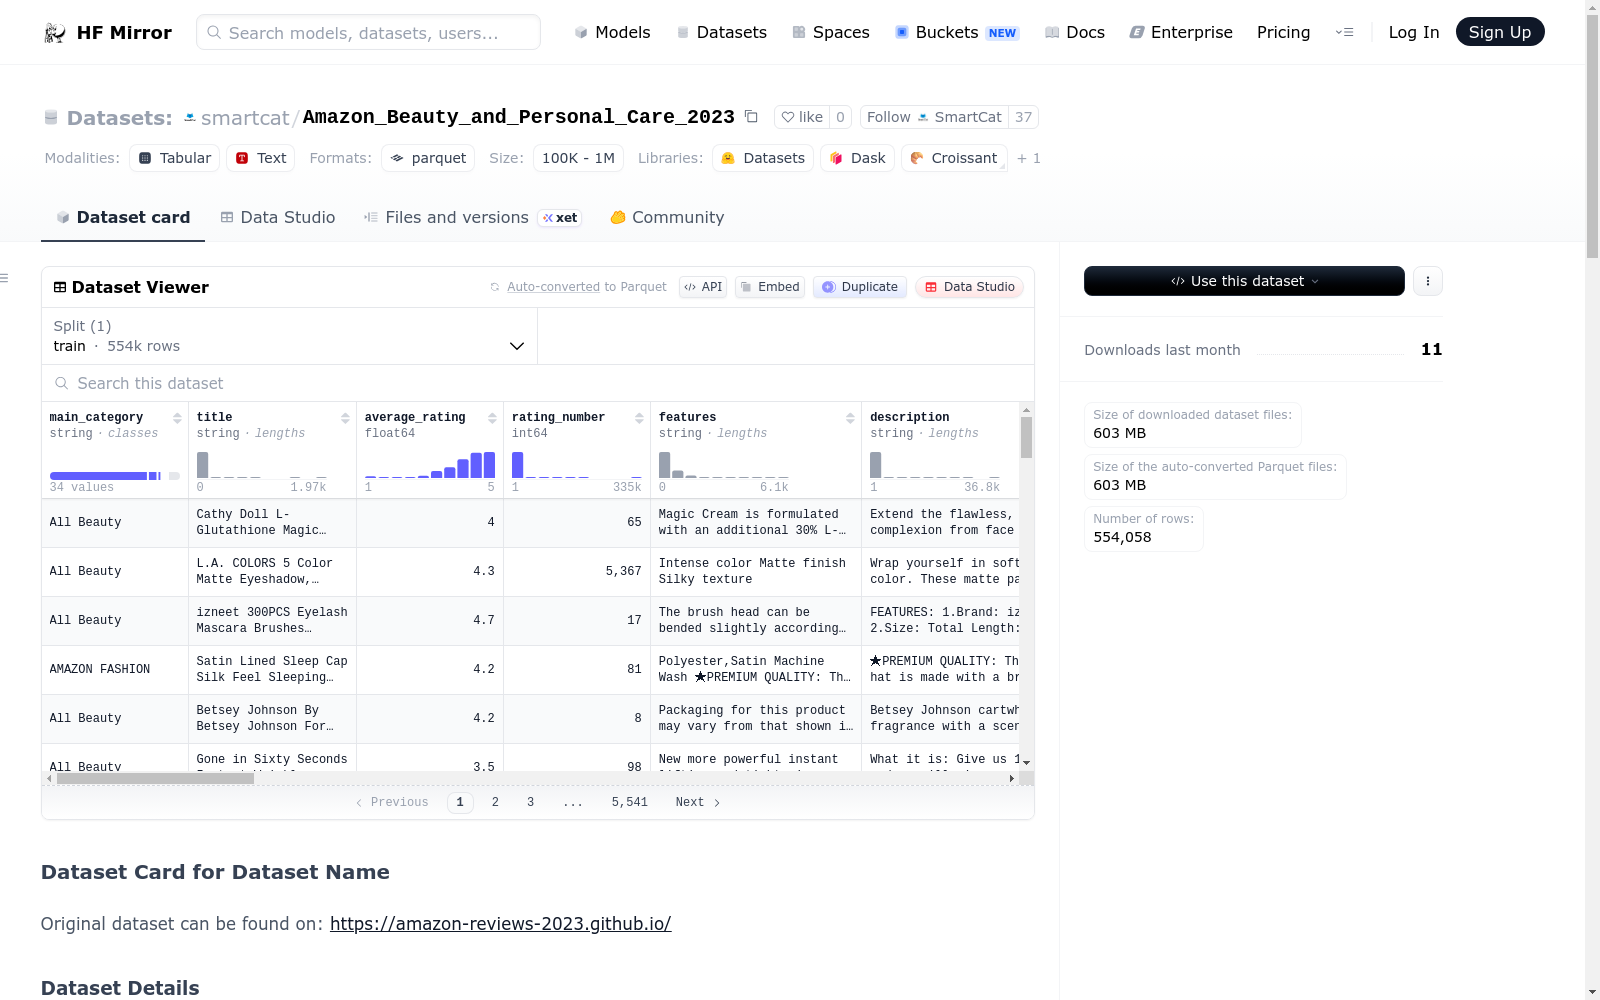Open the more options kebab menu

tap(1428, 281)
